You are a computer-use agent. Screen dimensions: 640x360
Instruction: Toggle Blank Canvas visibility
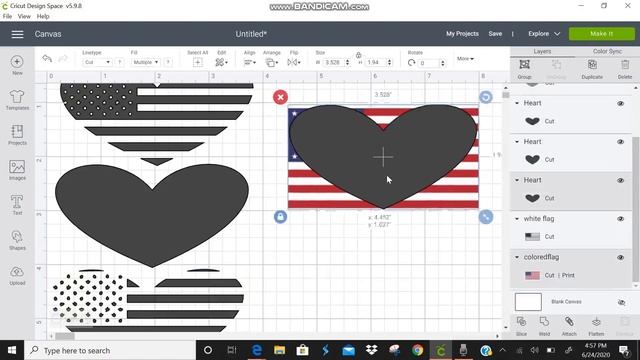pos(622,302)
